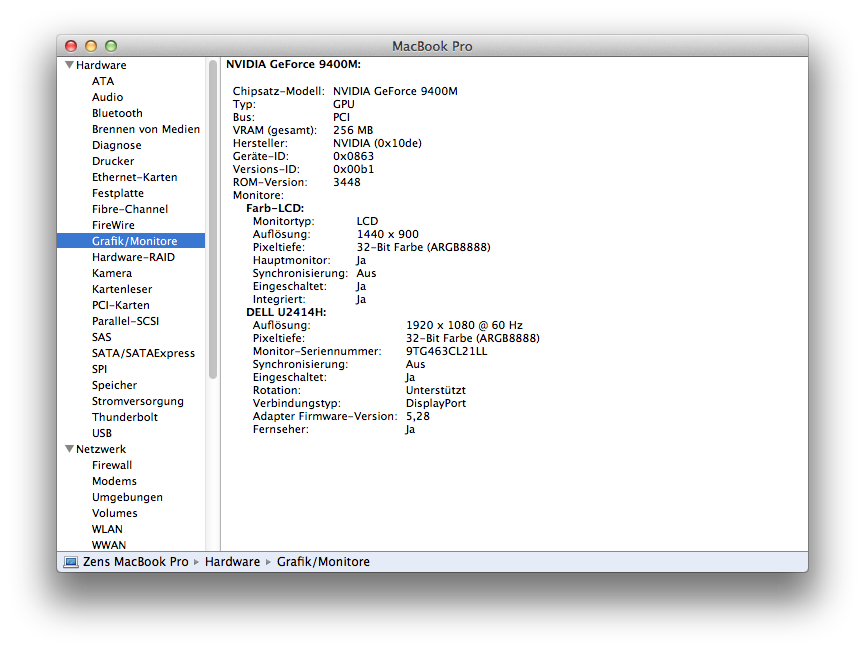Click the ROM-Version value 3448
Viewport: 865px width, 651px height.
click(x=346, y=182)
